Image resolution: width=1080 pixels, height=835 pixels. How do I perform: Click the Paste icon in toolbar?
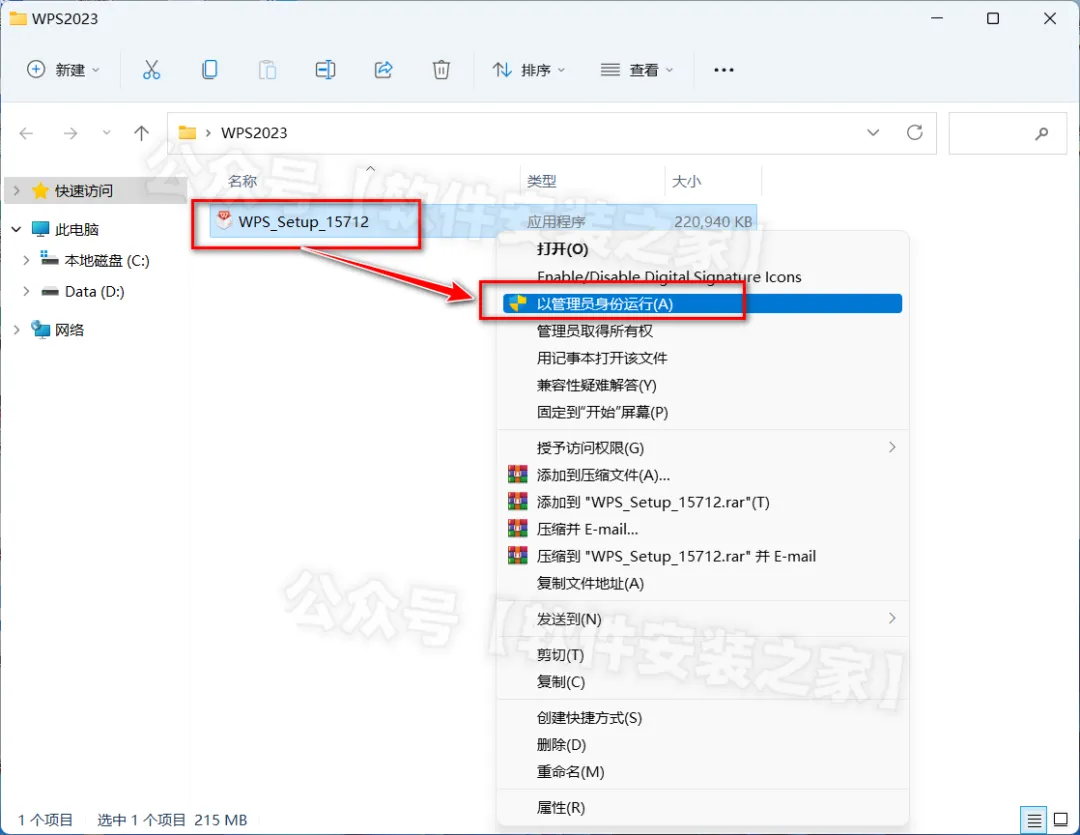coord(267,70)
